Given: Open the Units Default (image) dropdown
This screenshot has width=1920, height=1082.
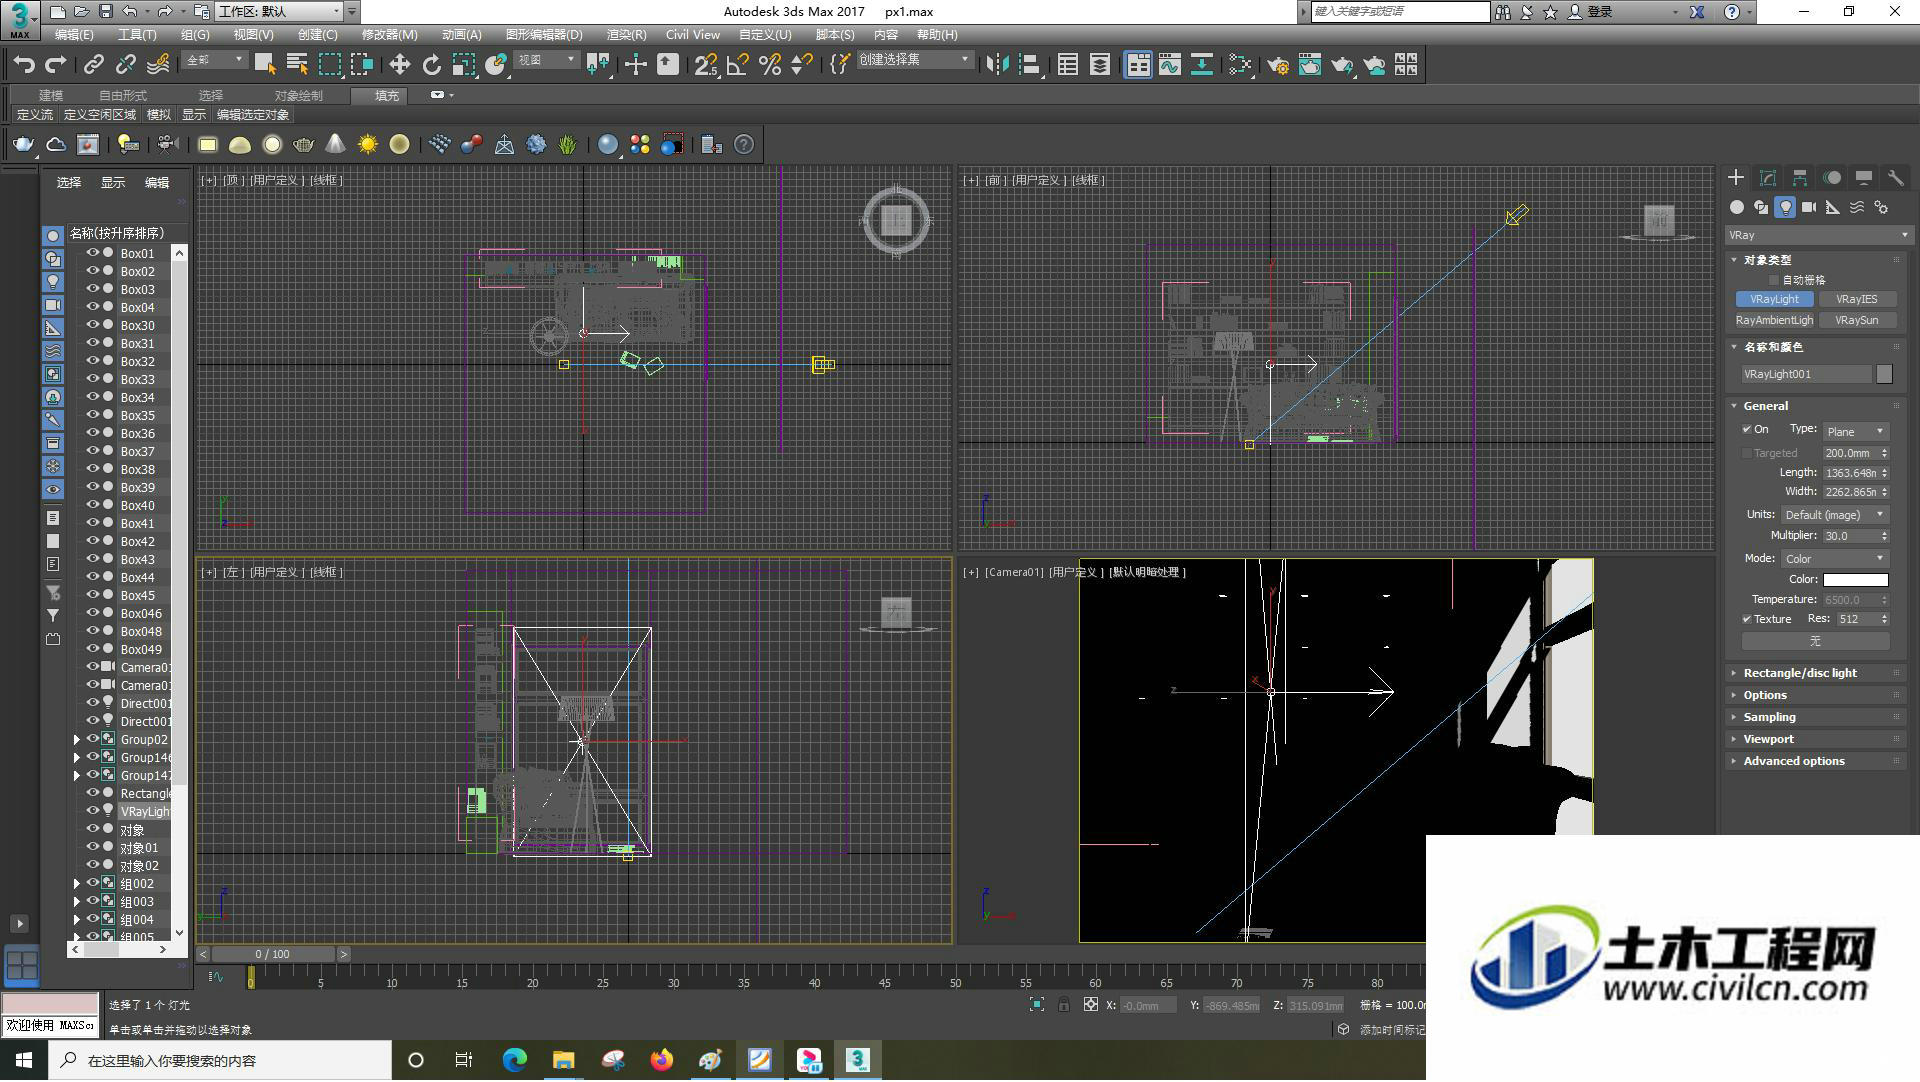Looking at the screenshot, I should (1835, 515).
